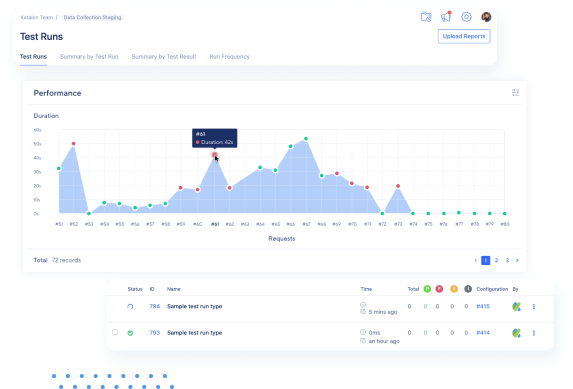Image resolution: width=573 pixels, height=389 pixels.
Task: Open Katalon Team breadcrumb link
Action: click(x=37, y=17)
